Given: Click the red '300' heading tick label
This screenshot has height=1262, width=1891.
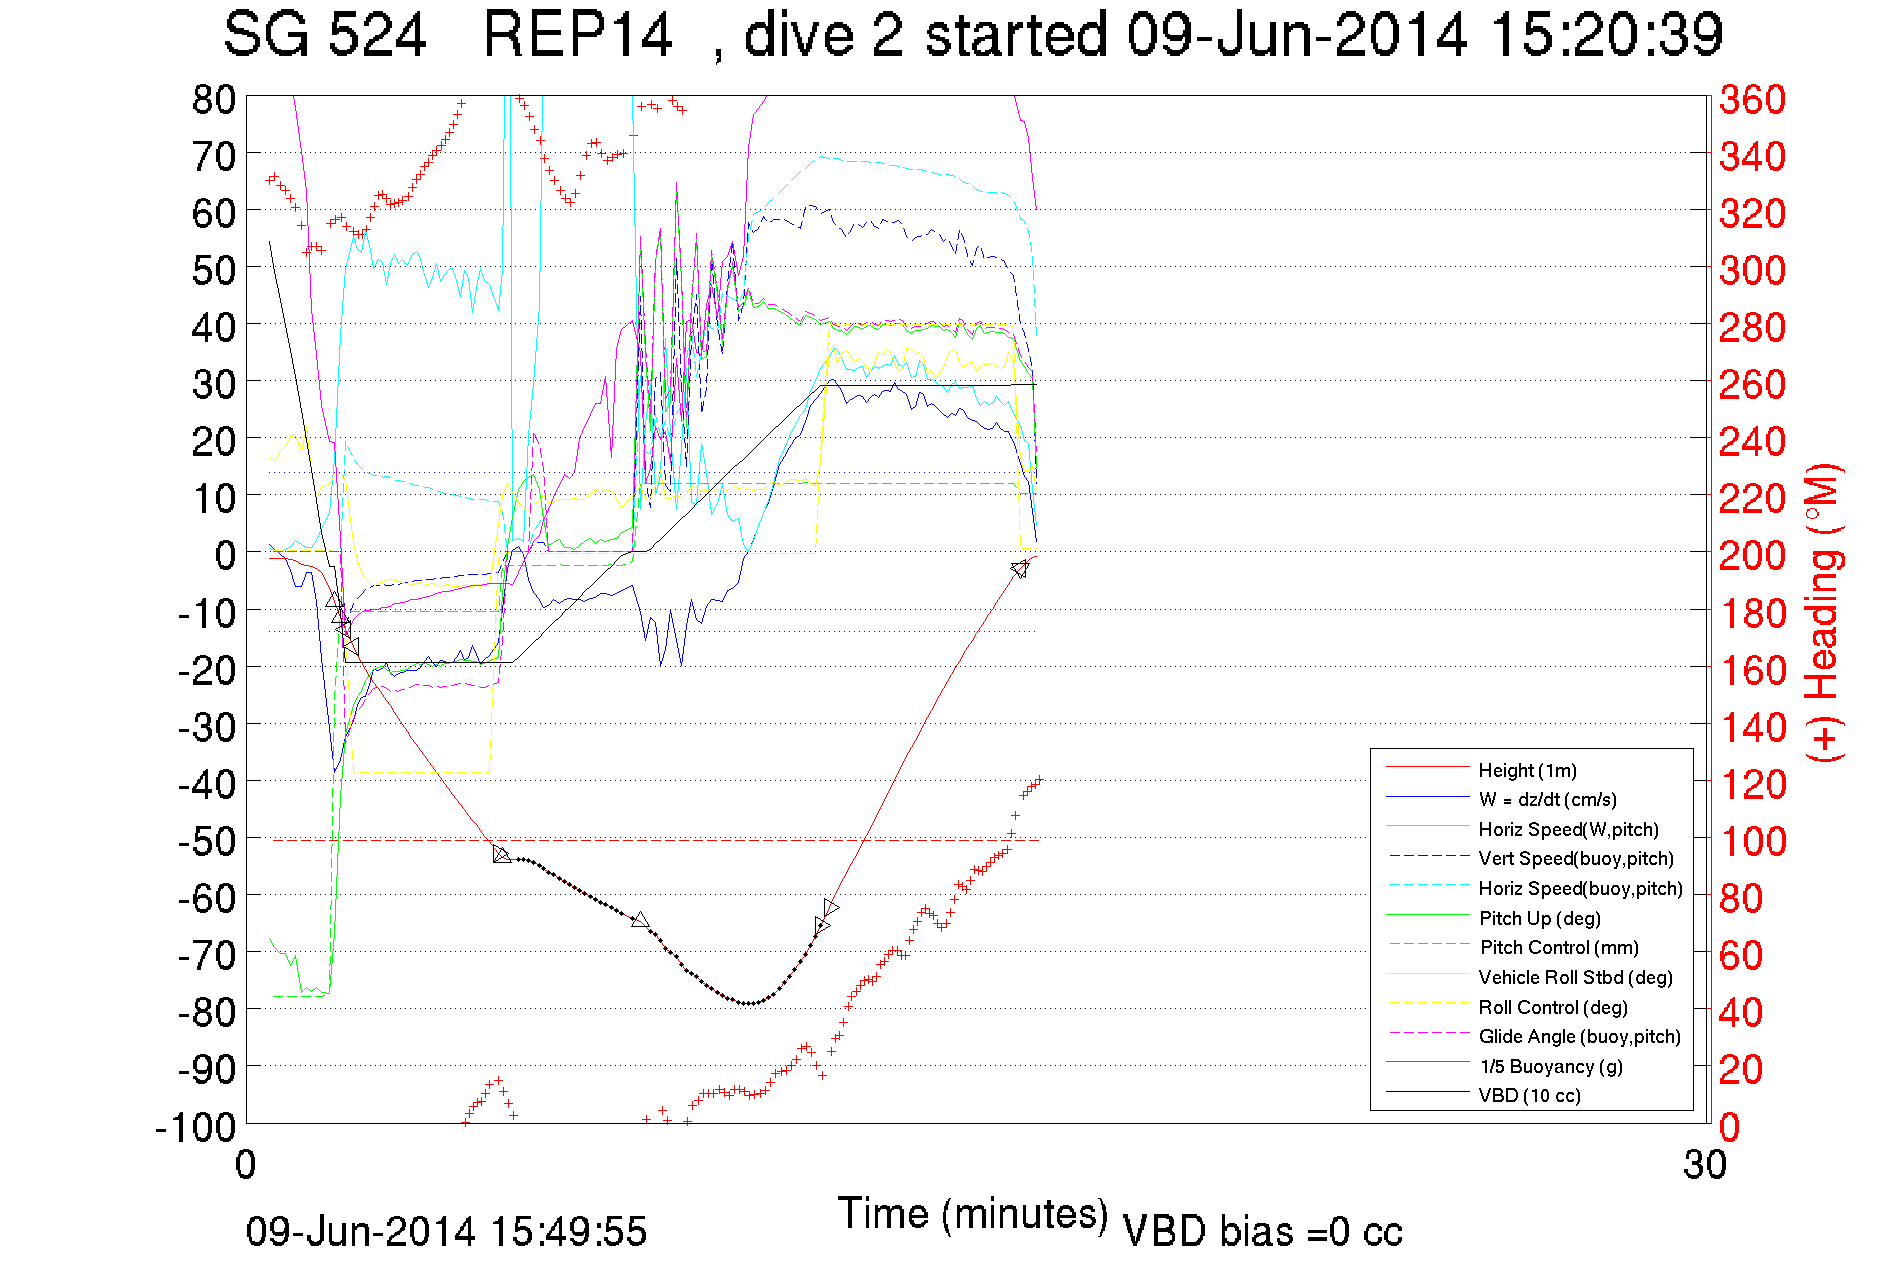Looking at the screenshot, I should (x=1752, y=270).
